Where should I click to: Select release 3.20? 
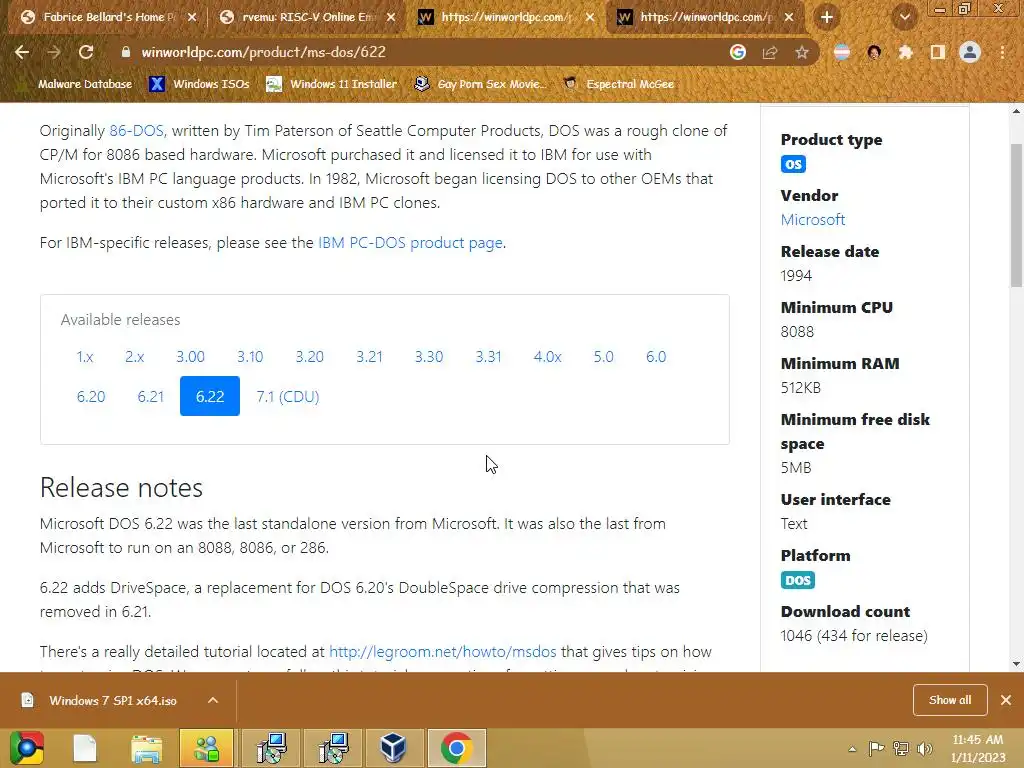(310, 357)
